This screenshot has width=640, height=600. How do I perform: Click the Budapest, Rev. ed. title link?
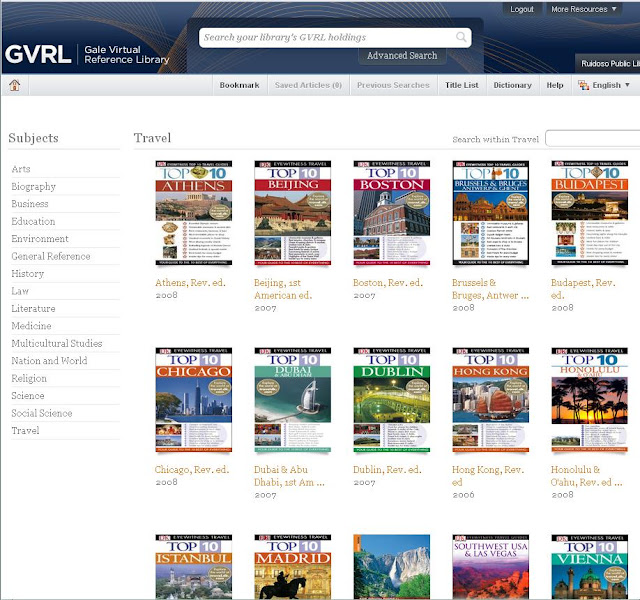(583, 289)
